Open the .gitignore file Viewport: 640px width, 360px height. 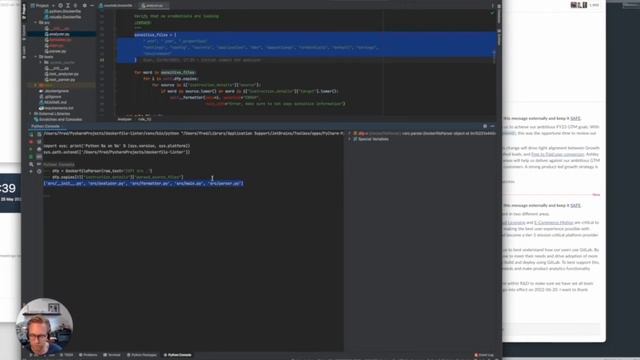click(x=52, y=97)
